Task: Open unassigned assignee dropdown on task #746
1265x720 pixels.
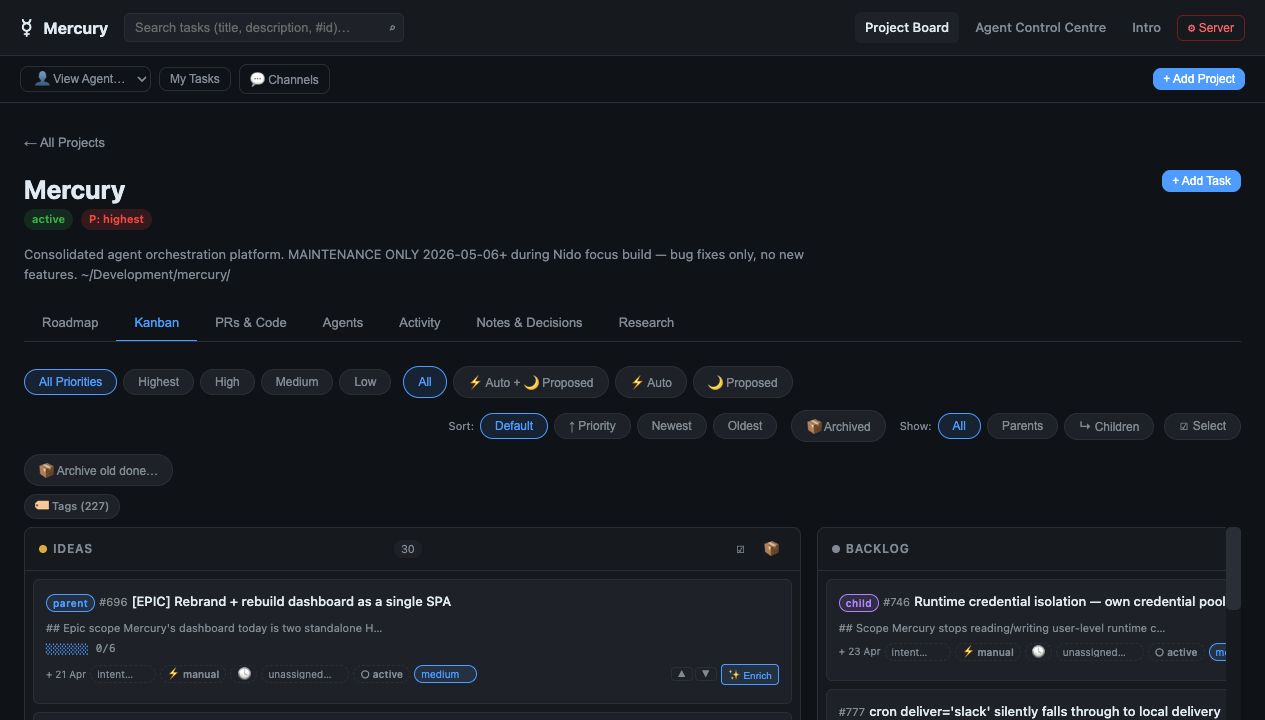Action: point(1098,652)
